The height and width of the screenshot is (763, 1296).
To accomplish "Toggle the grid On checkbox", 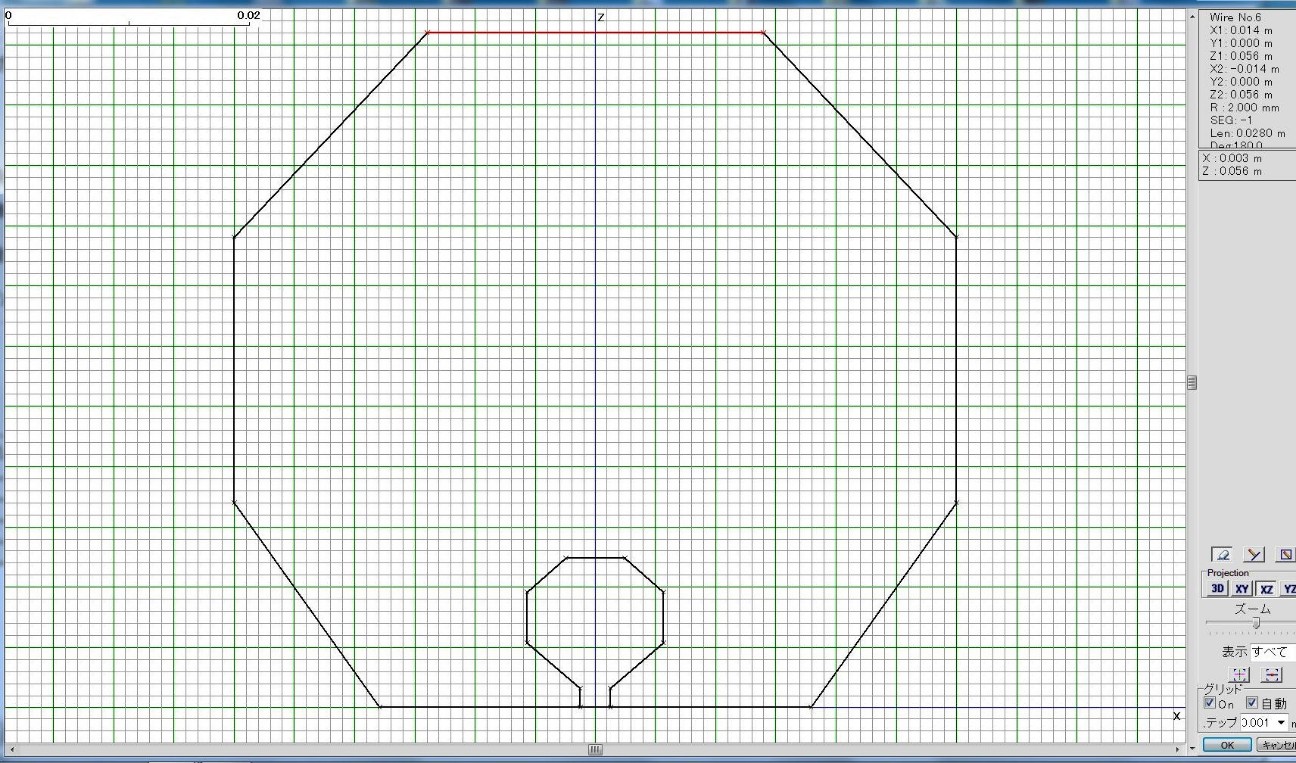I will pos(1210,703).
